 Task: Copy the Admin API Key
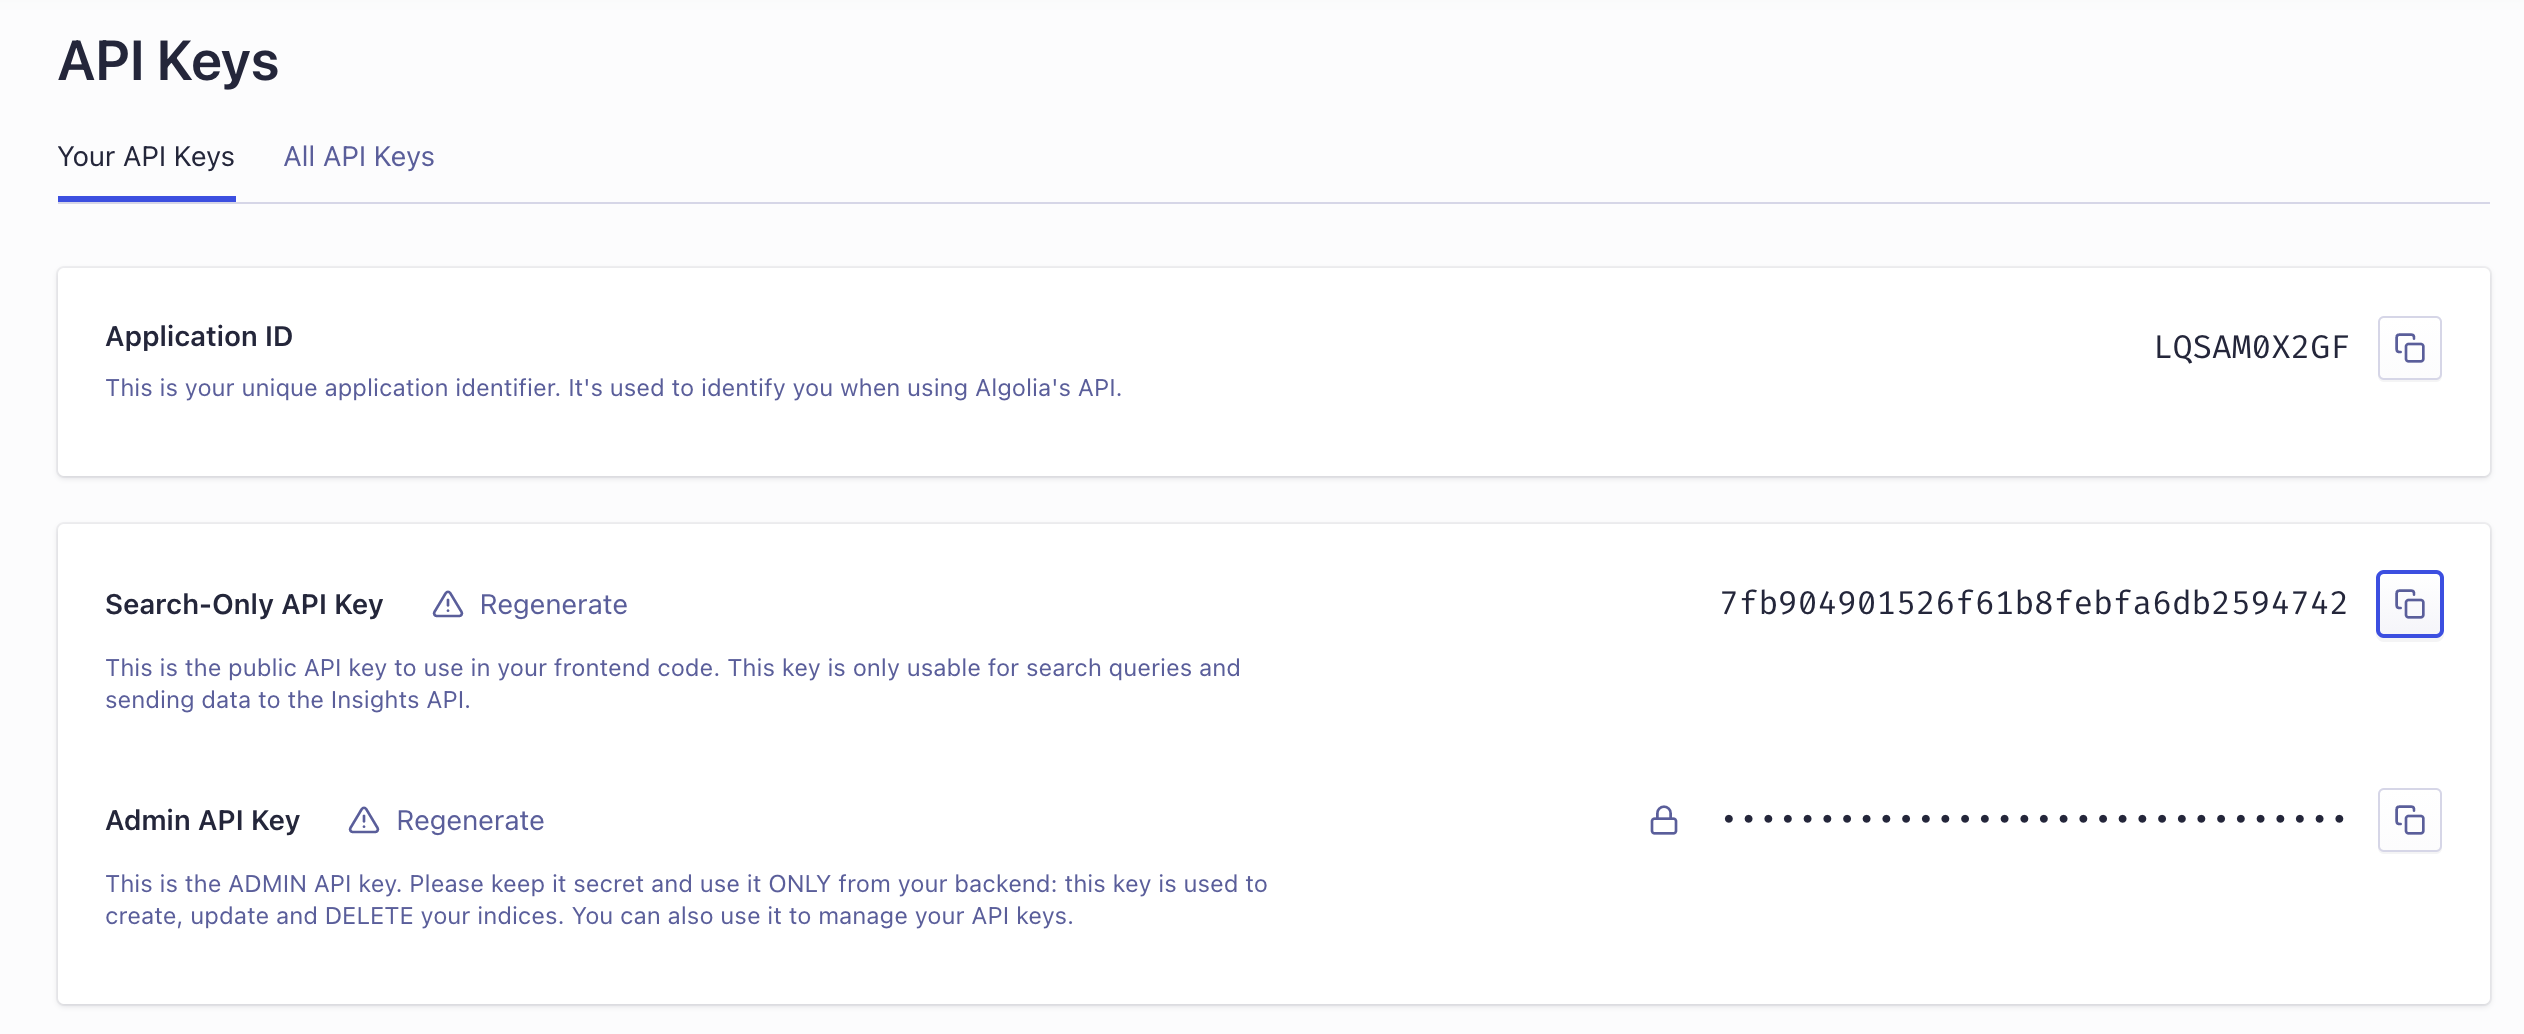point(2409,820)
